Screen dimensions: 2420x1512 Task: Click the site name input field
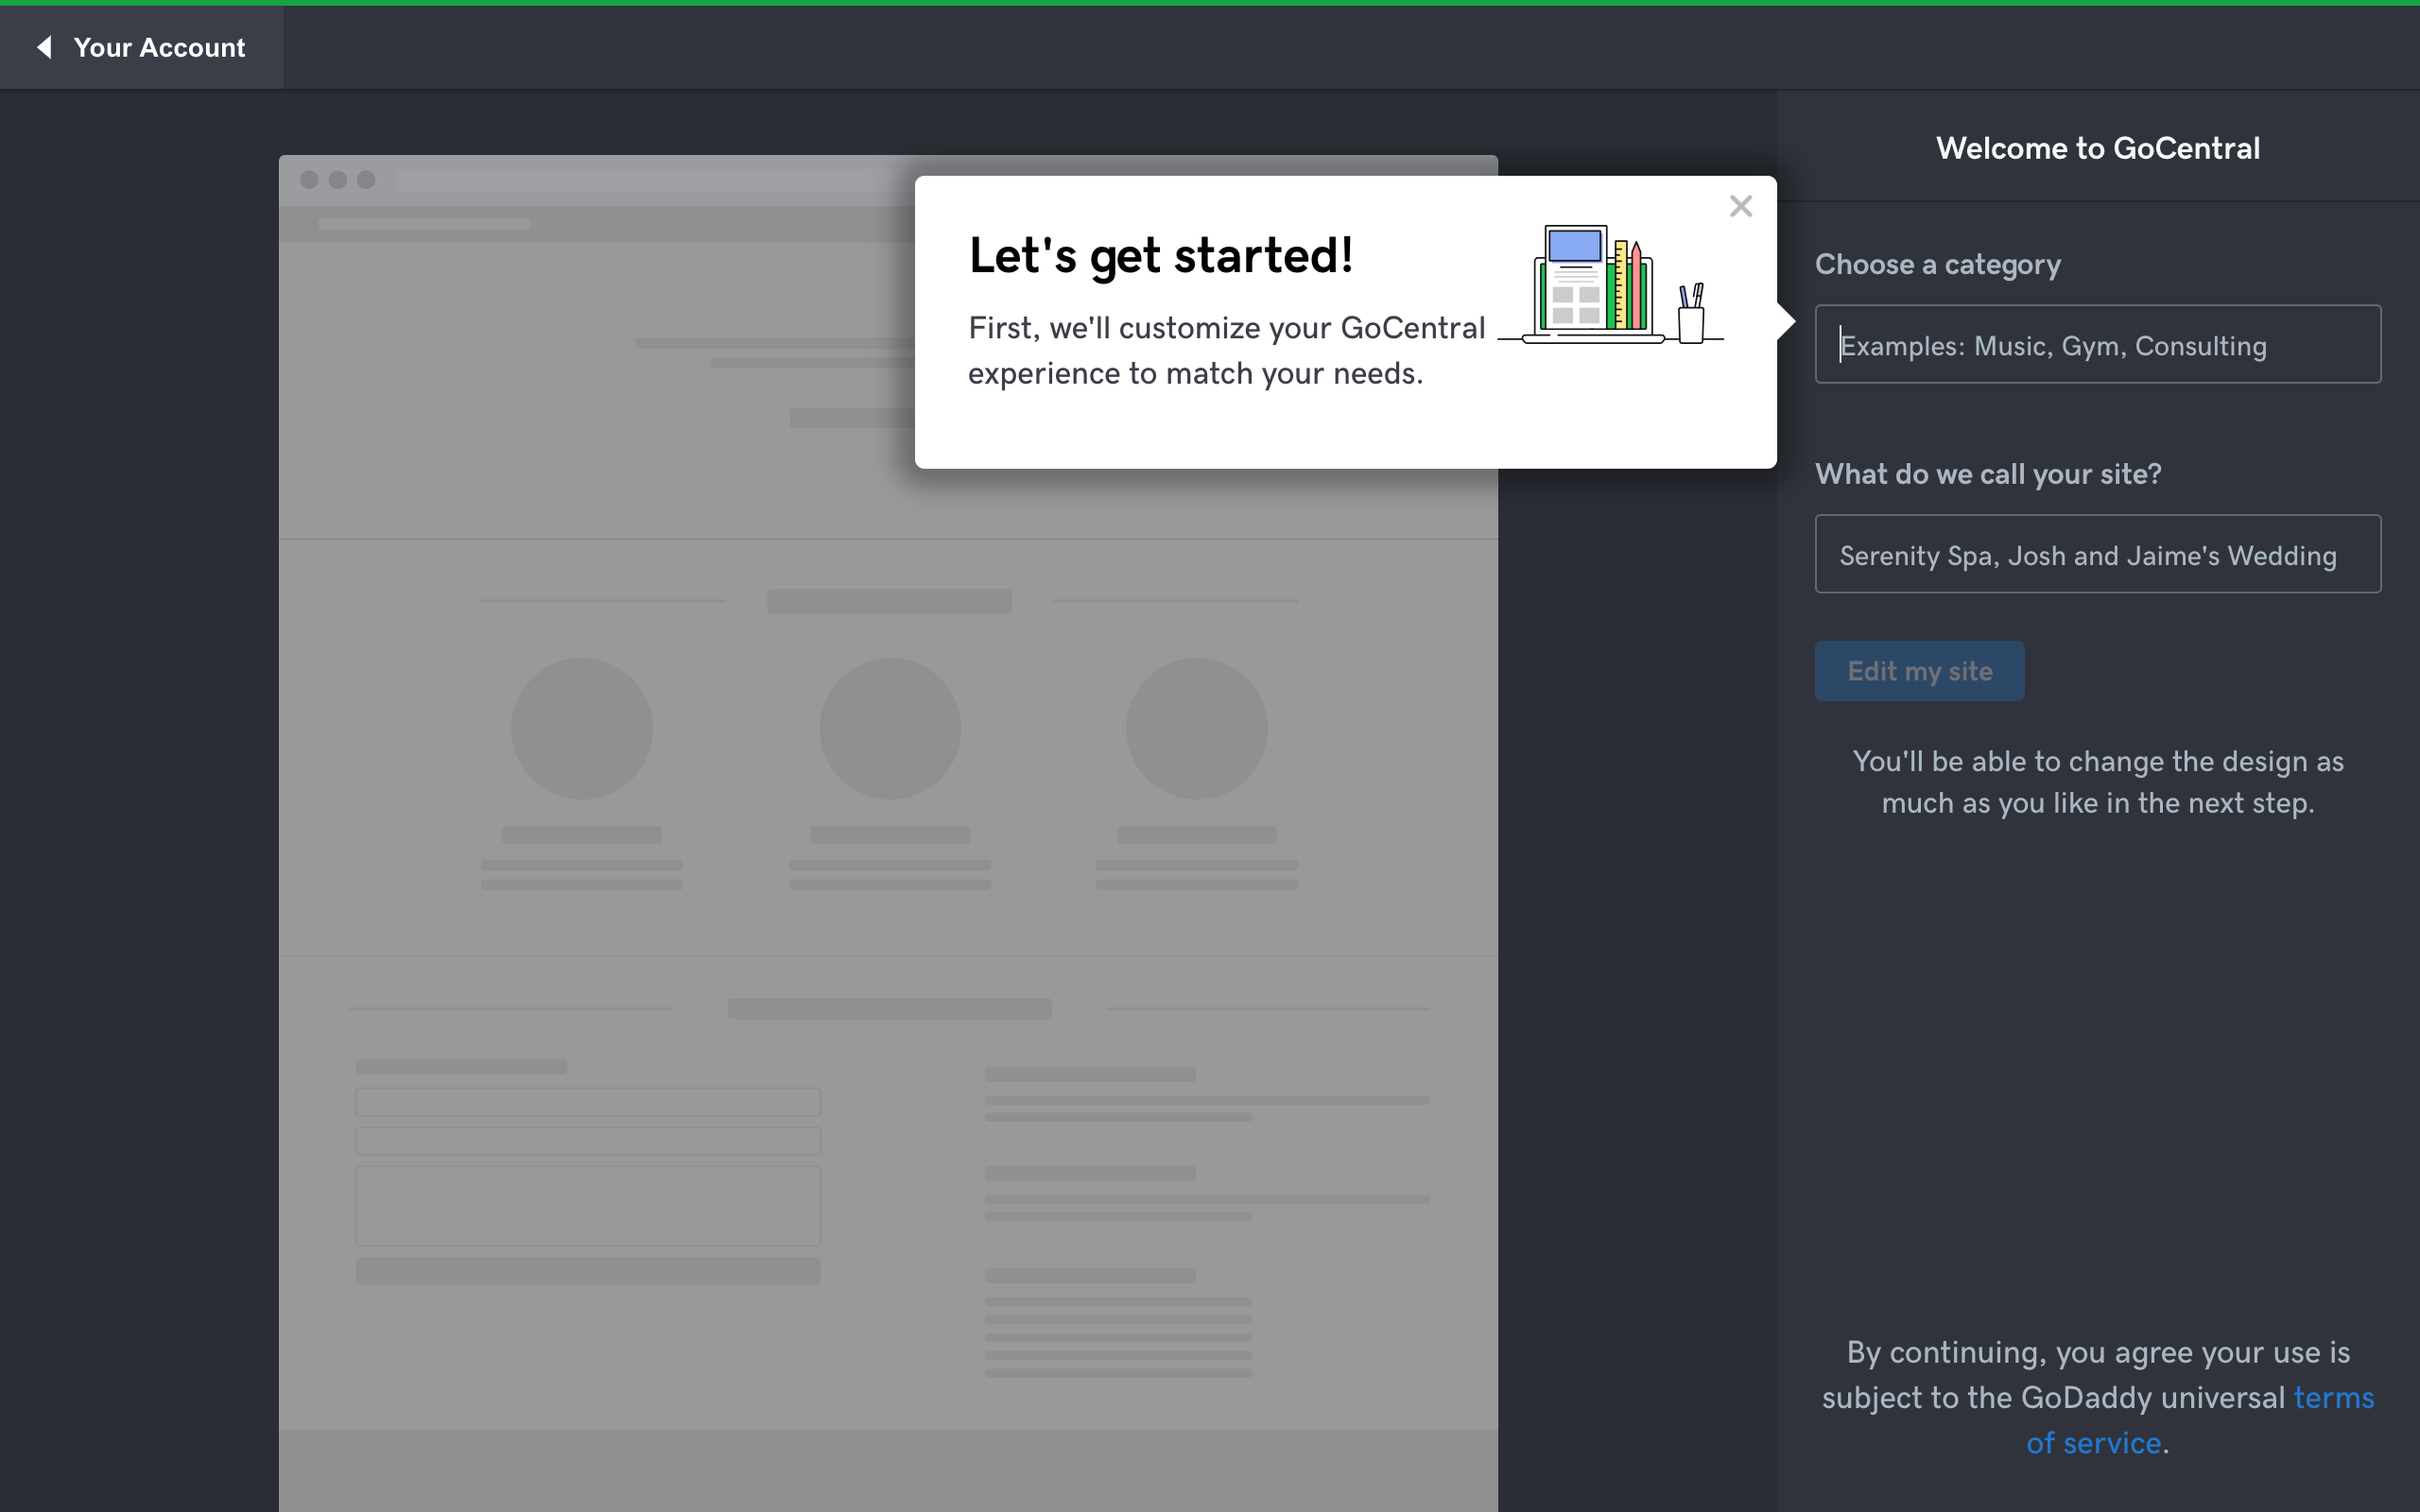coord(2097,554)
